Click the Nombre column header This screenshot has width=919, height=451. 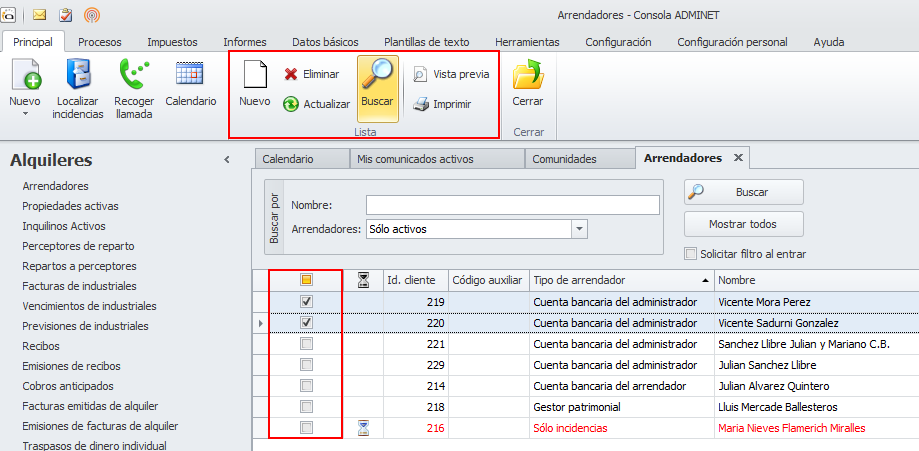(x=816, y=280)
